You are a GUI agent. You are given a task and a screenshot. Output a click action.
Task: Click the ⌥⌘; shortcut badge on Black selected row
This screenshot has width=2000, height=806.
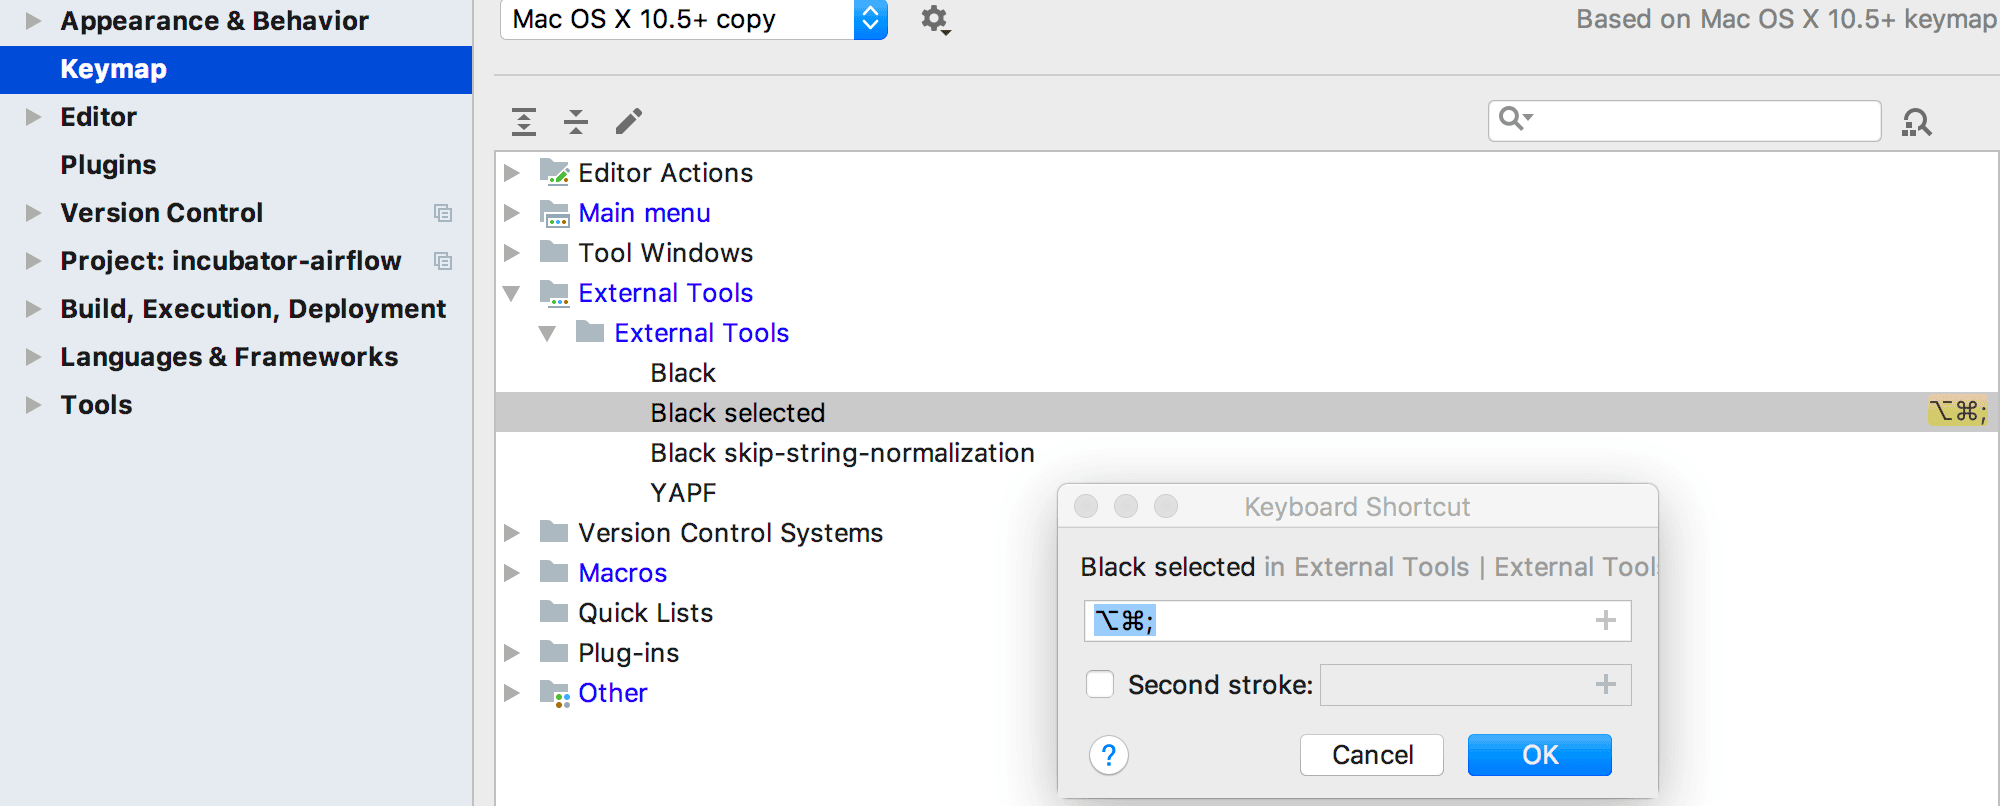(1958, 411)
